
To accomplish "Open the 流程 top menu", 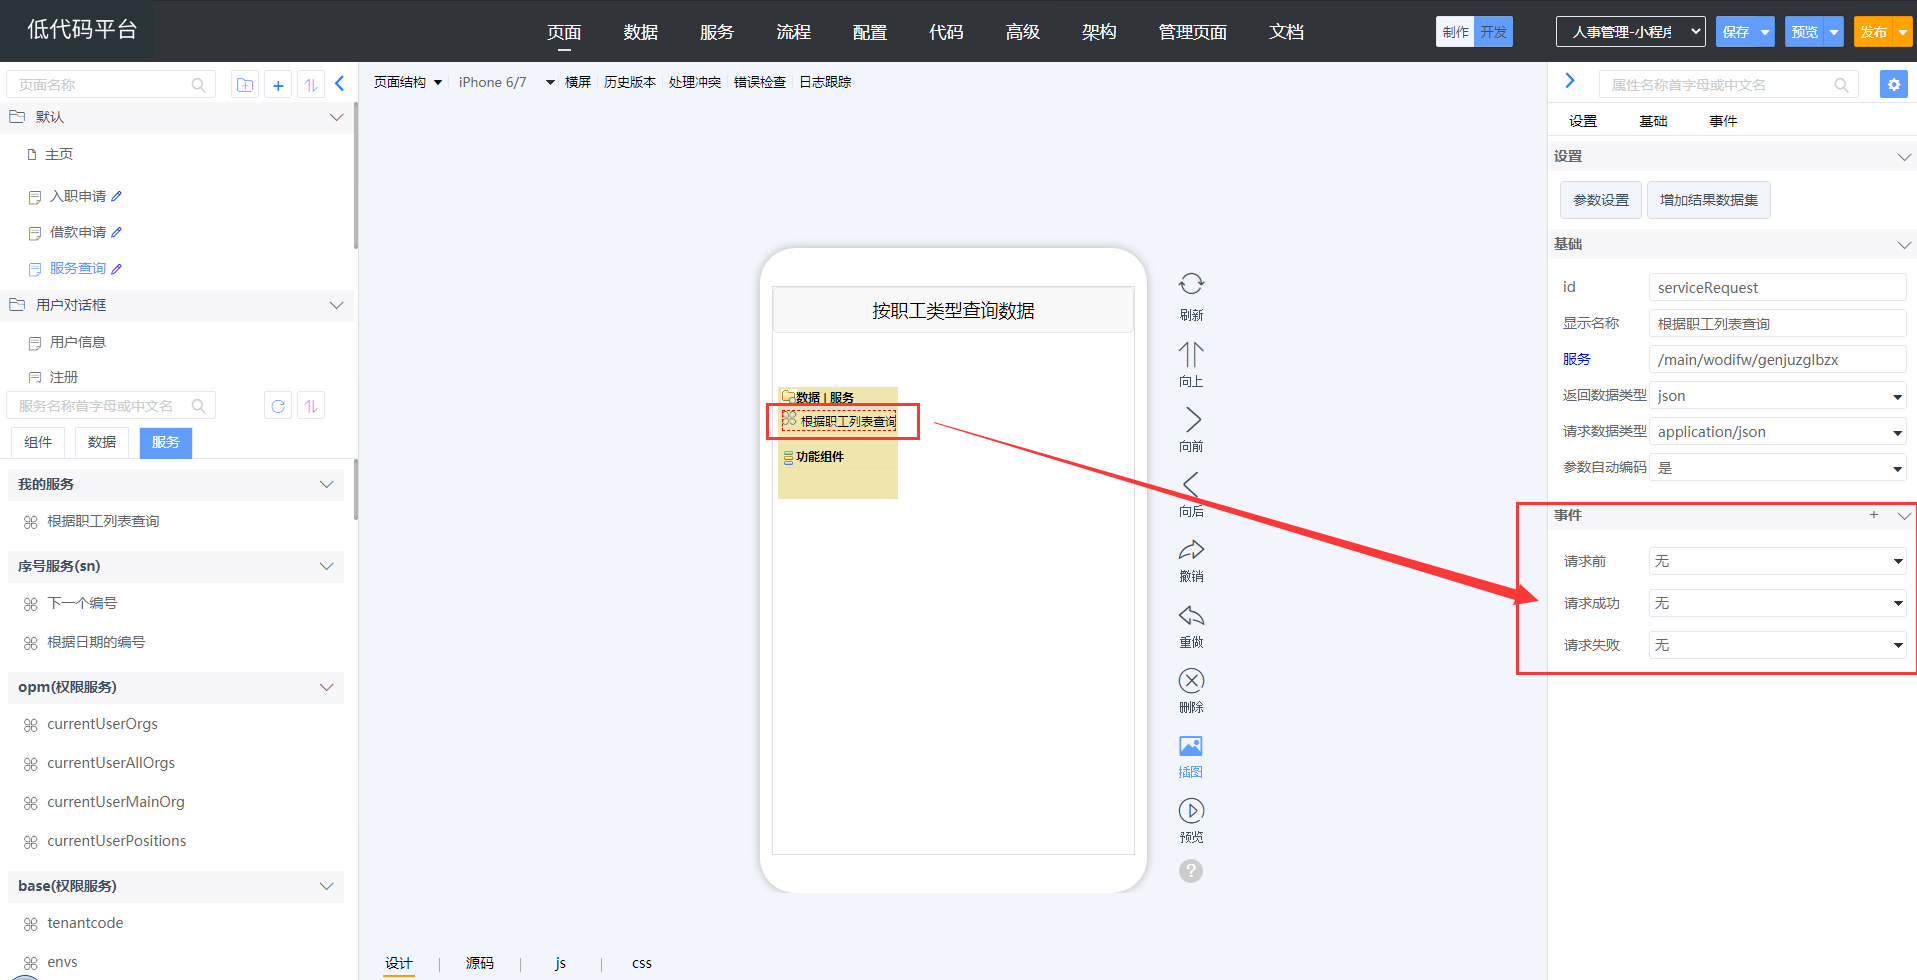I will pos(793,32).
